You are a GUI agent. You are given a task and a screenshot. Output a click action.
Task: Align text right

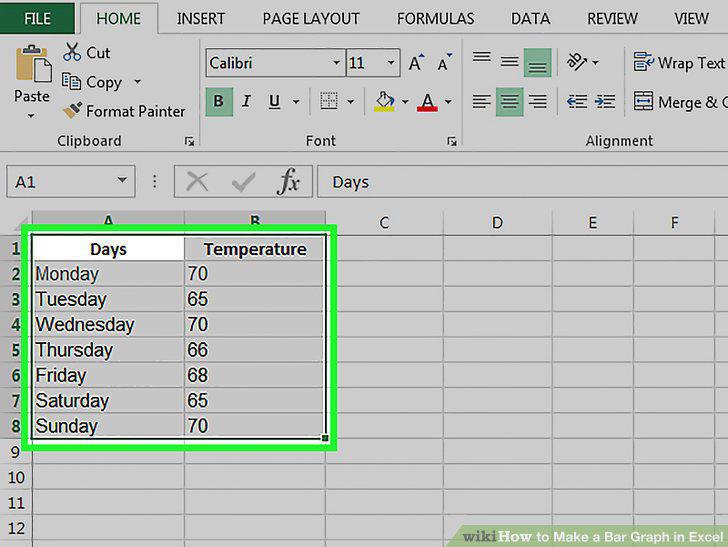(x=537, y=101)
